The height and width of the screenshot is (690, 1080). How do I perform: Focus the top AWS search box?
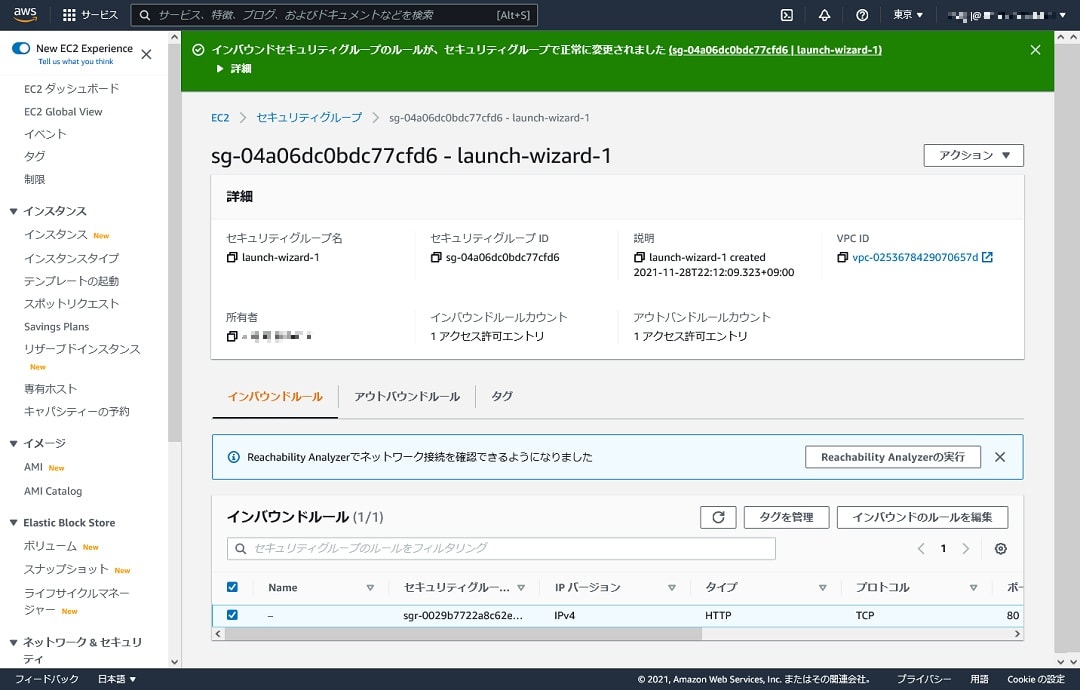[x=334, y=14]
